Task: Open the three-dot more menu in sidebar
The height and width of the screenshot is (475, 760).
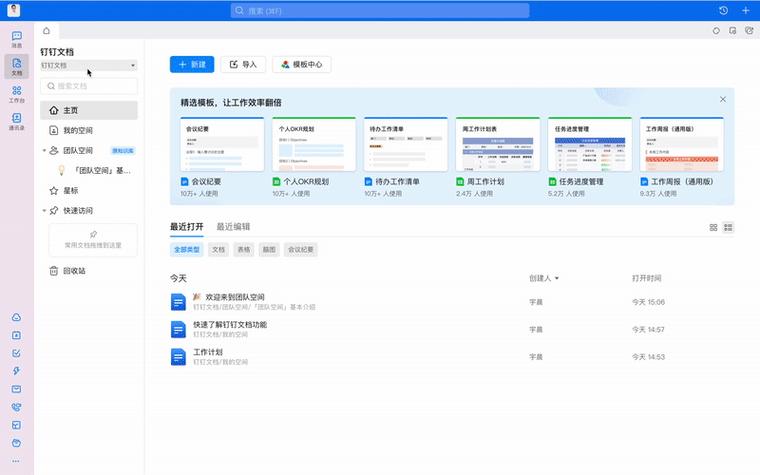Action: (x=16, y=461)
